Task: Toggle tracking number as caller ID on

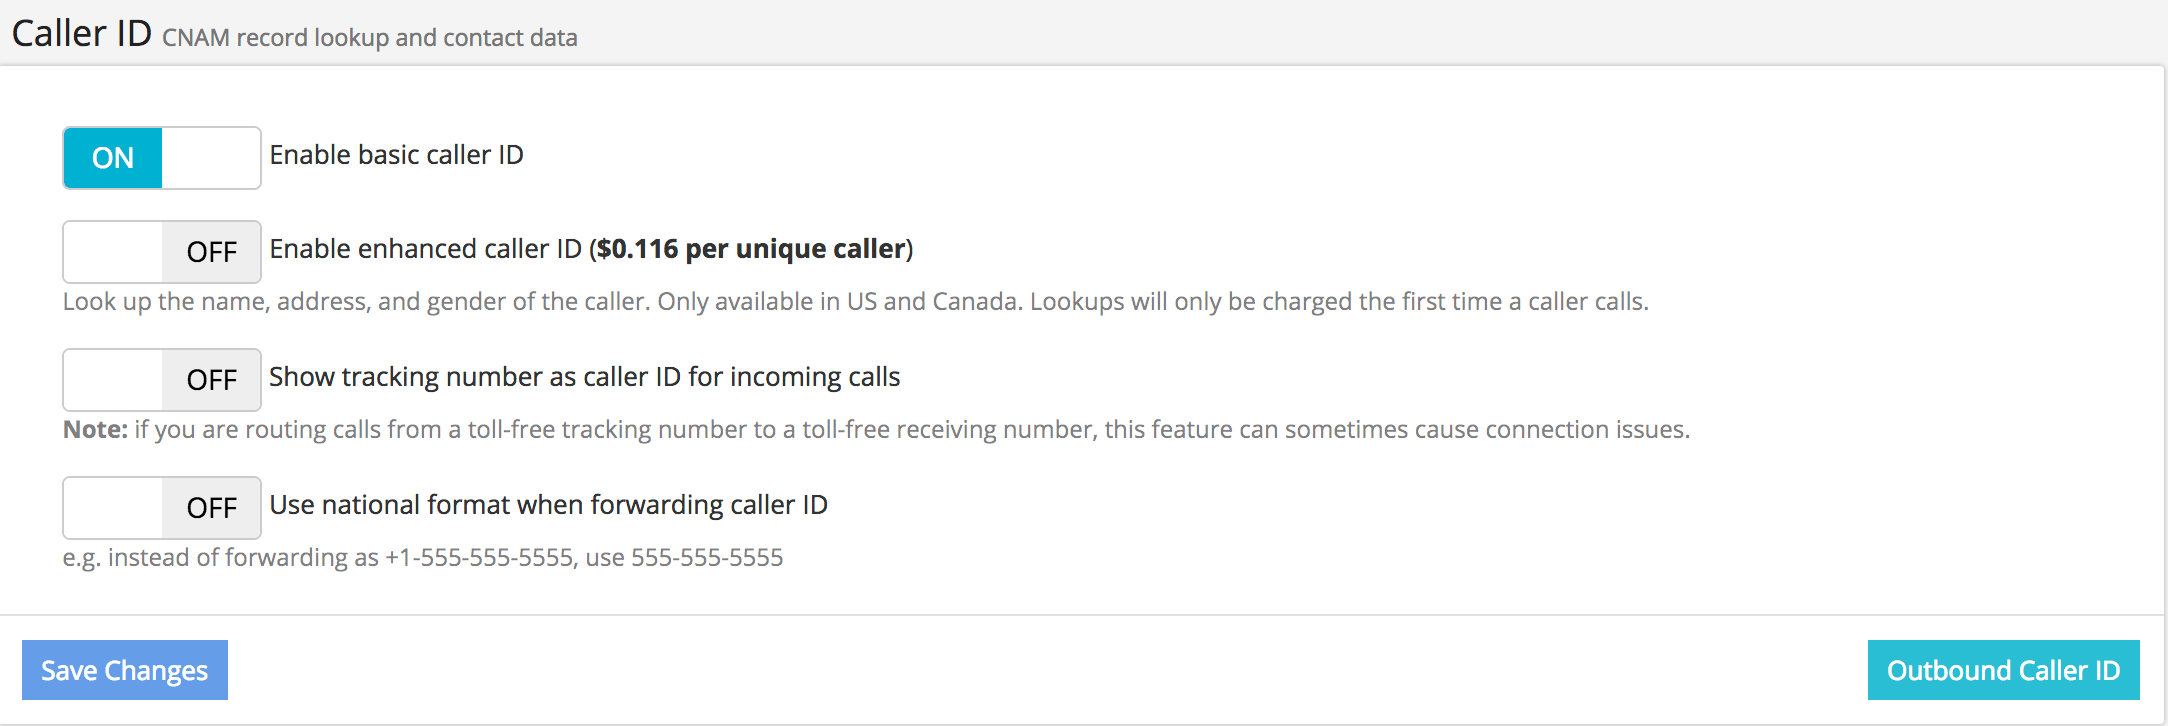Action: (x=162, y=380)
